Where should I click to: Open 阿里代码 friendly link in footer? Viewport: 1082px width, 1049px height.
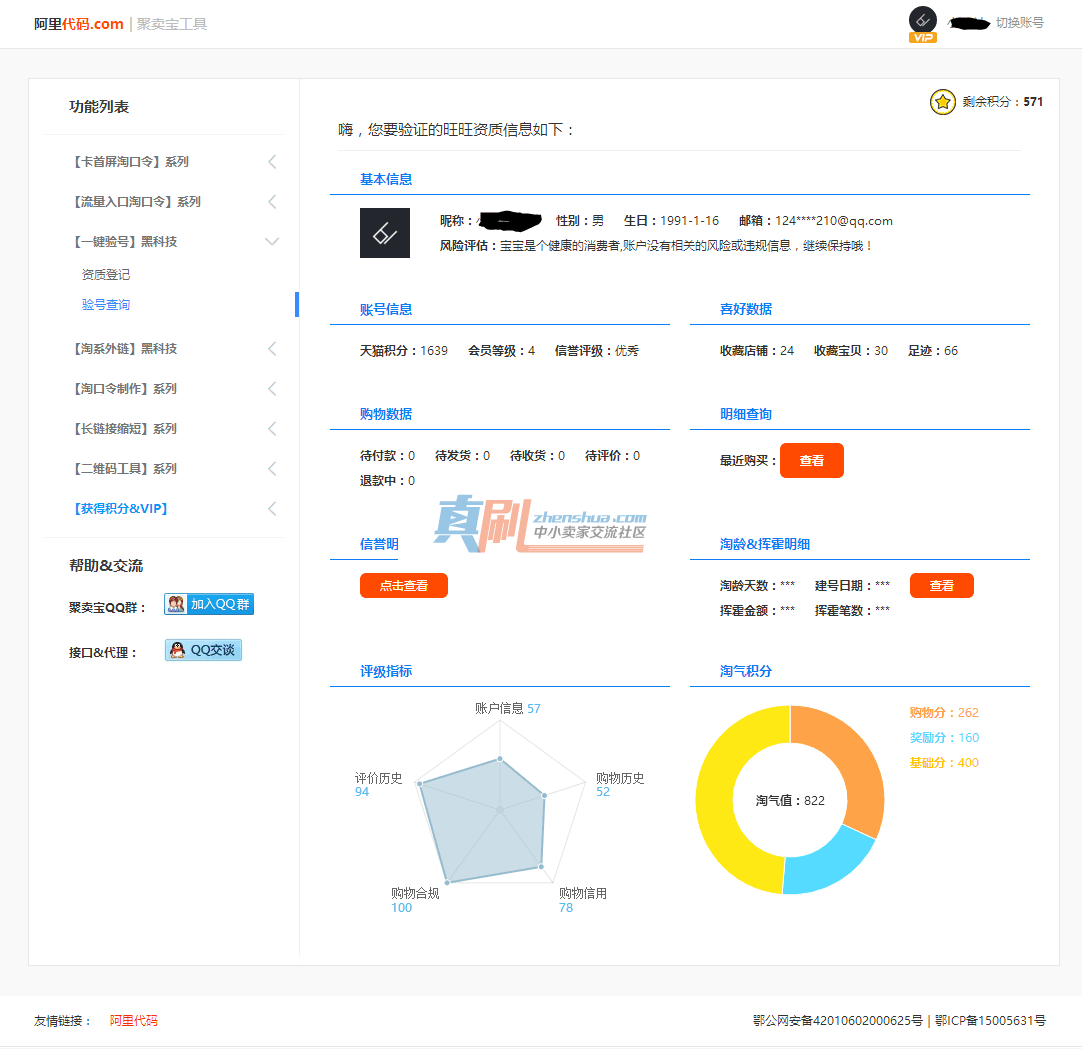(x=133, y=1021)
